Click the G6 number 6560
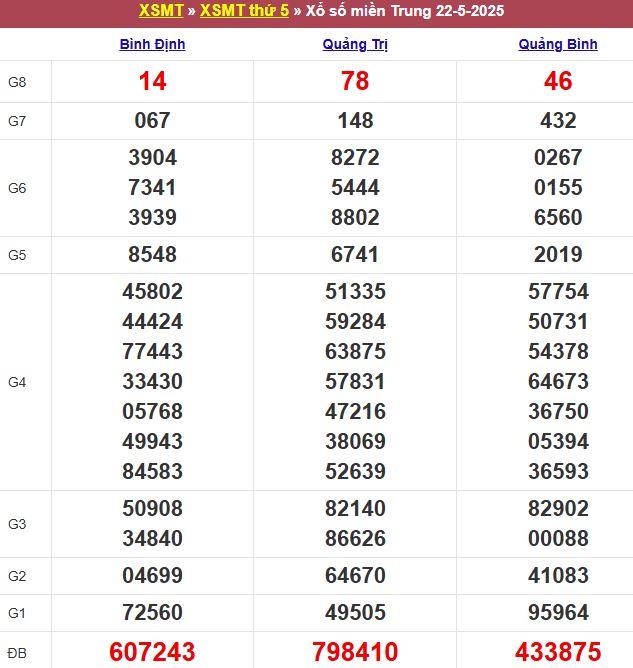This screenshot has width=633, height=668. (x=558, y=217)
